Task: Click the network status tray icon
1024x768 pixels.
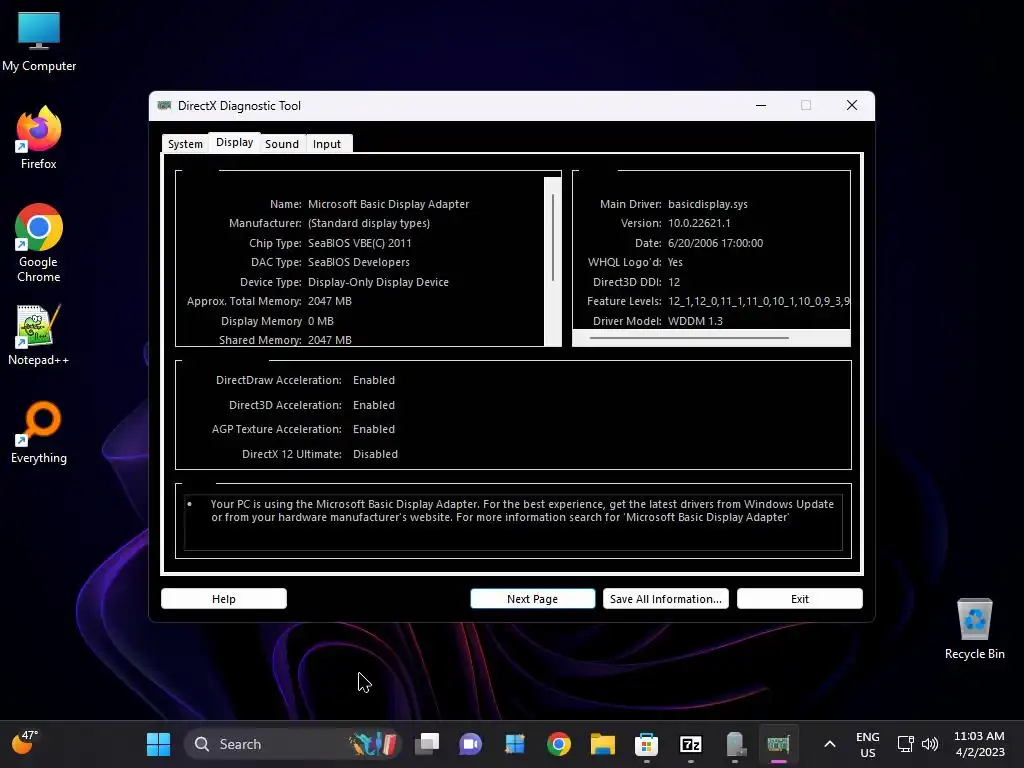Action: coord(905,744)
